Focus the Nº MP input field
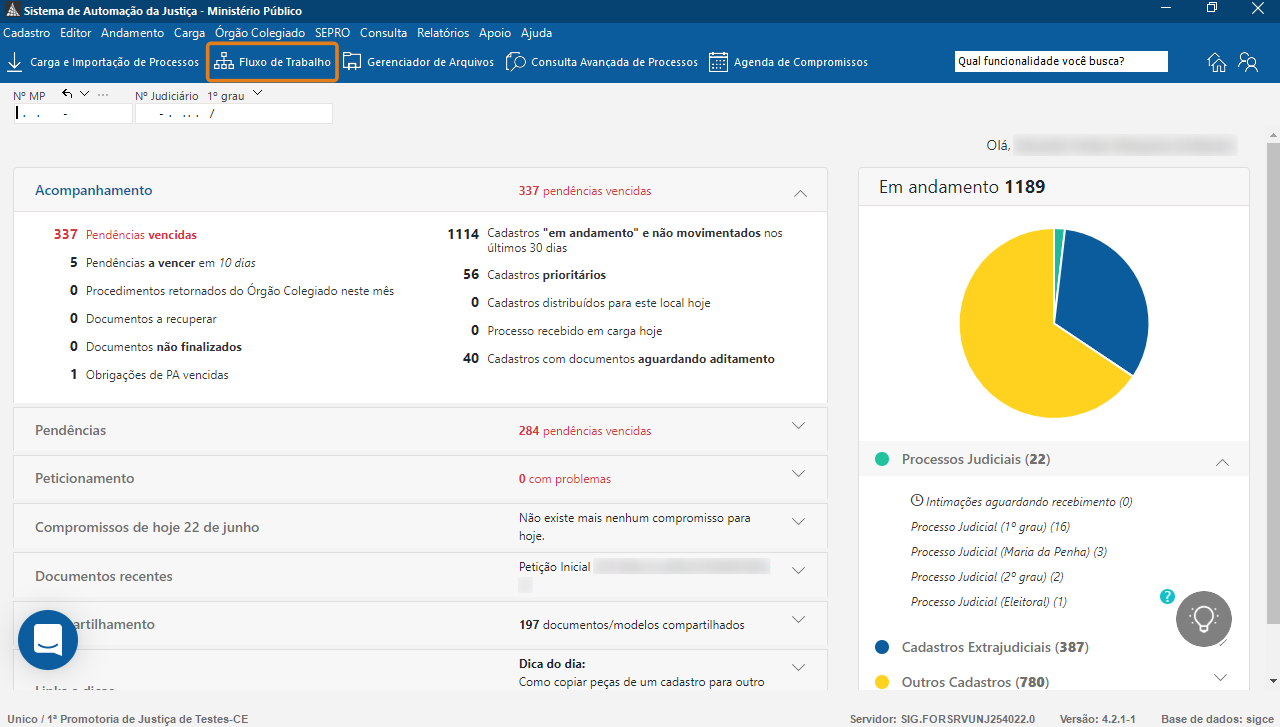The height and width of the screenshot is (727, 1280). pos(73,113)
